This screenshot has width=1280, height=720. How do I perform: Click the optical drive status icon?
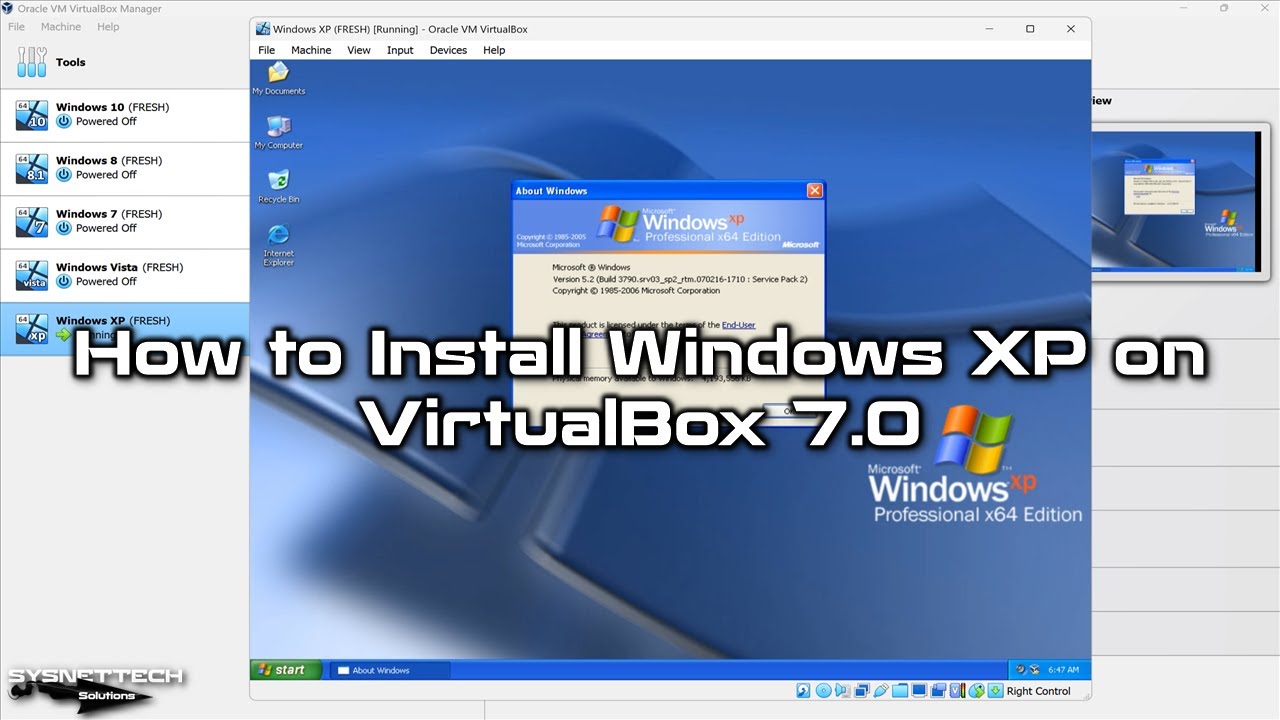(824, 690)
